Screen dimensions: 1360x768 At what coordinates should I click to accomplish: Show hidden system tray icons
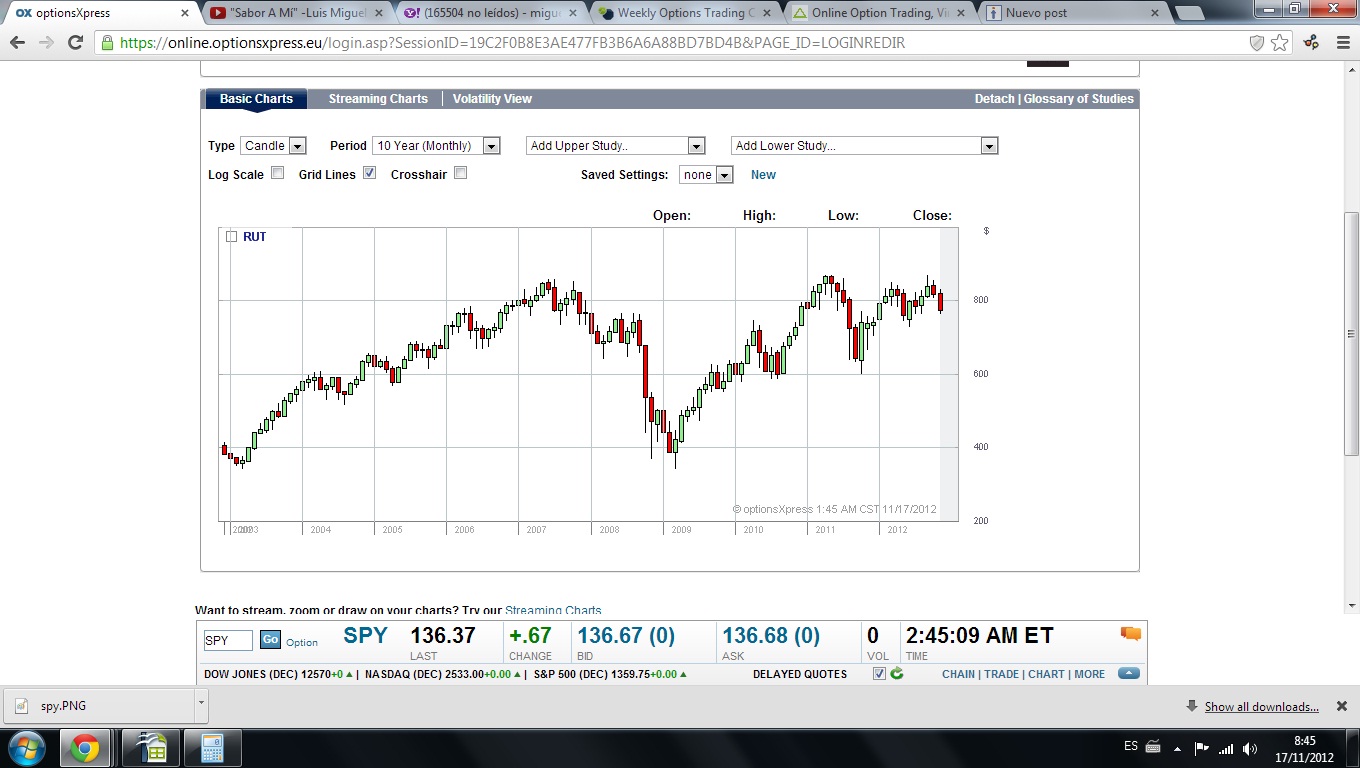click(1177, 748)
